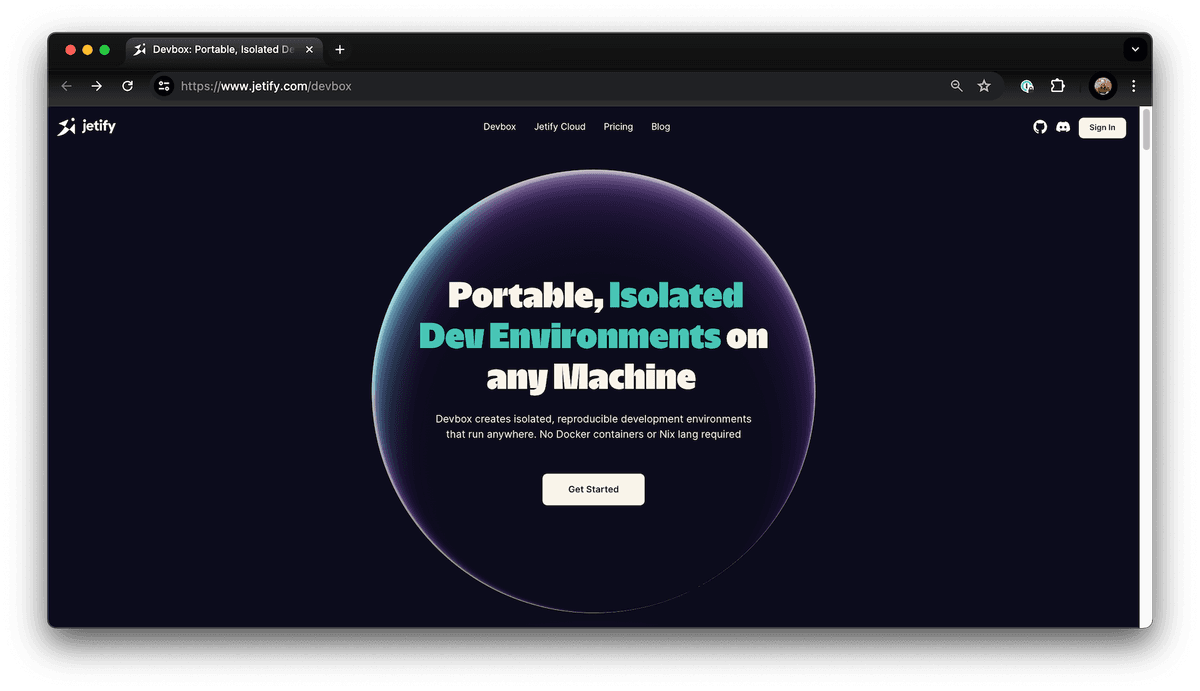This screenshot has width=1200, height=691.
Task: Click the 'Portable, Isolated' headline text
Action: 596,295
